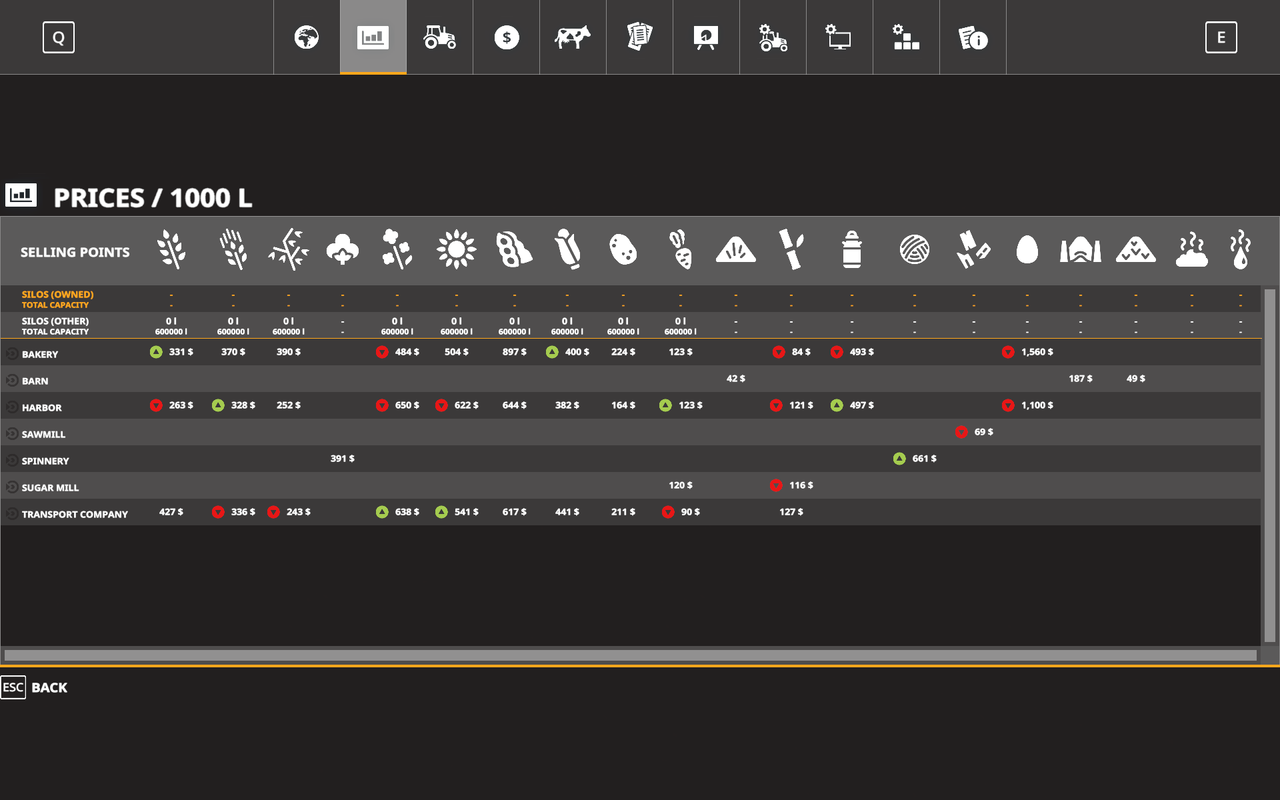Switch to the Prices statistics tab

tap(372, 37)
